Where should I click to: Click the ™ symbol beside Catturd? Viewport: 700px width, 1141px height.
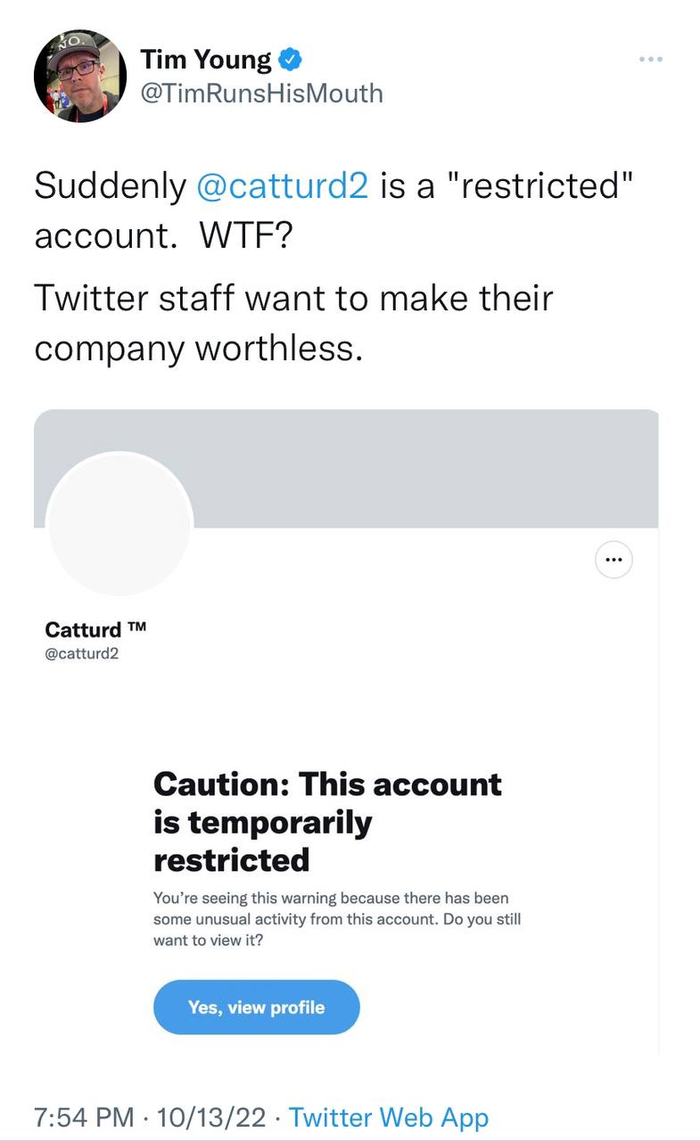pyautogui.click(x=138, y=628)
